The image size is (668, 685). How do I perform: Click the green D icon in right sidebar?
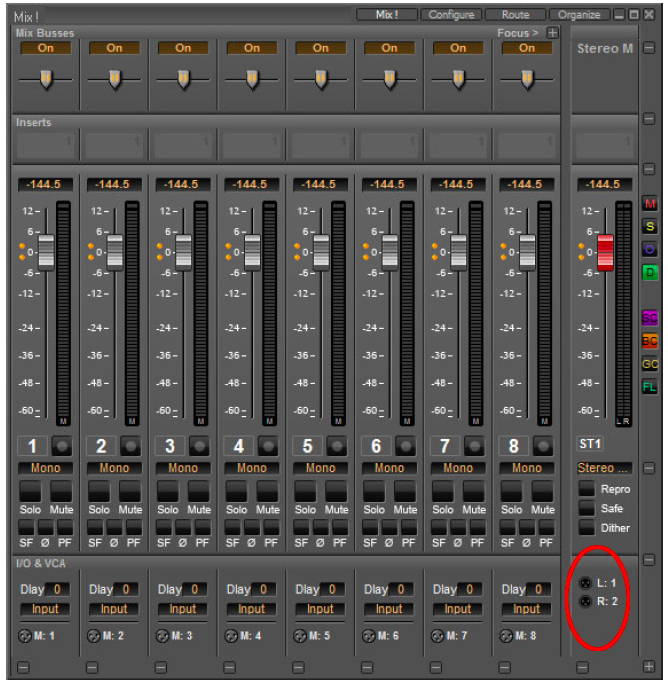coord(650,272)
